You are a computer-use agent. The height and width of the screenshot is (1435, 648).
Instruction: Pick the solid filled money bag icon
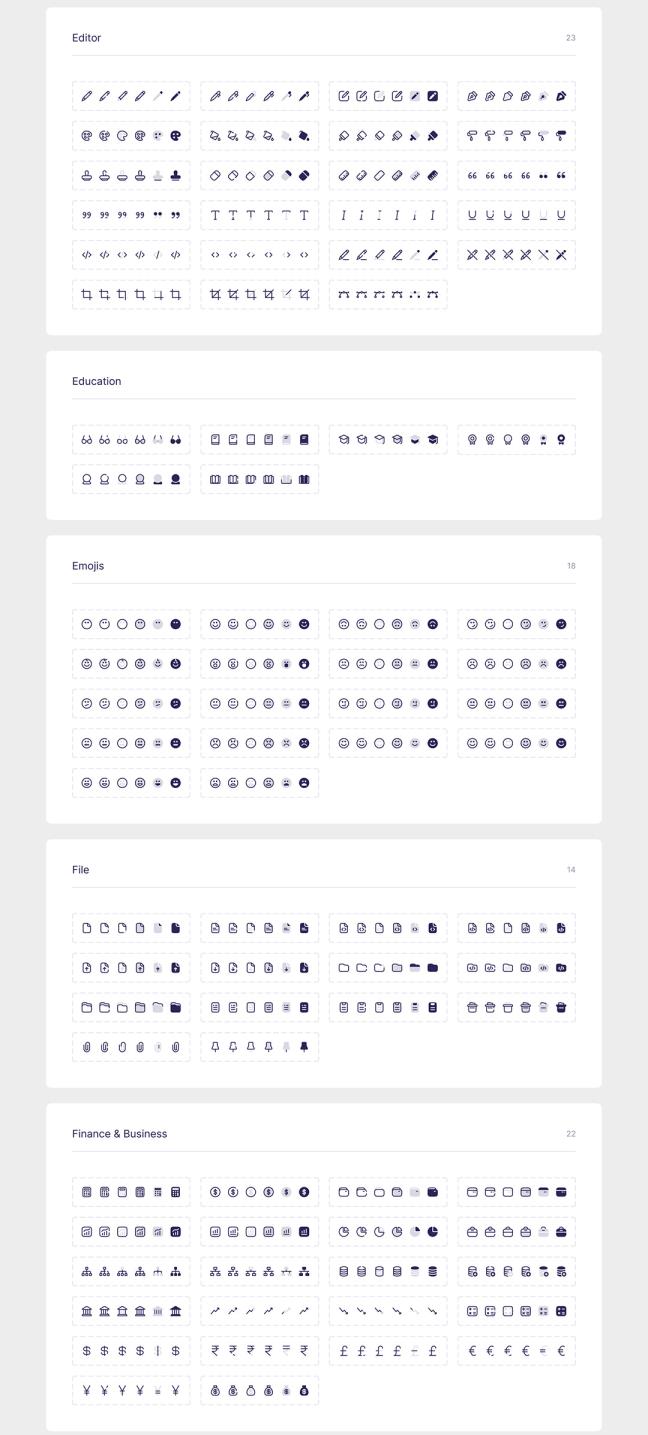(x=304, y=1390)
